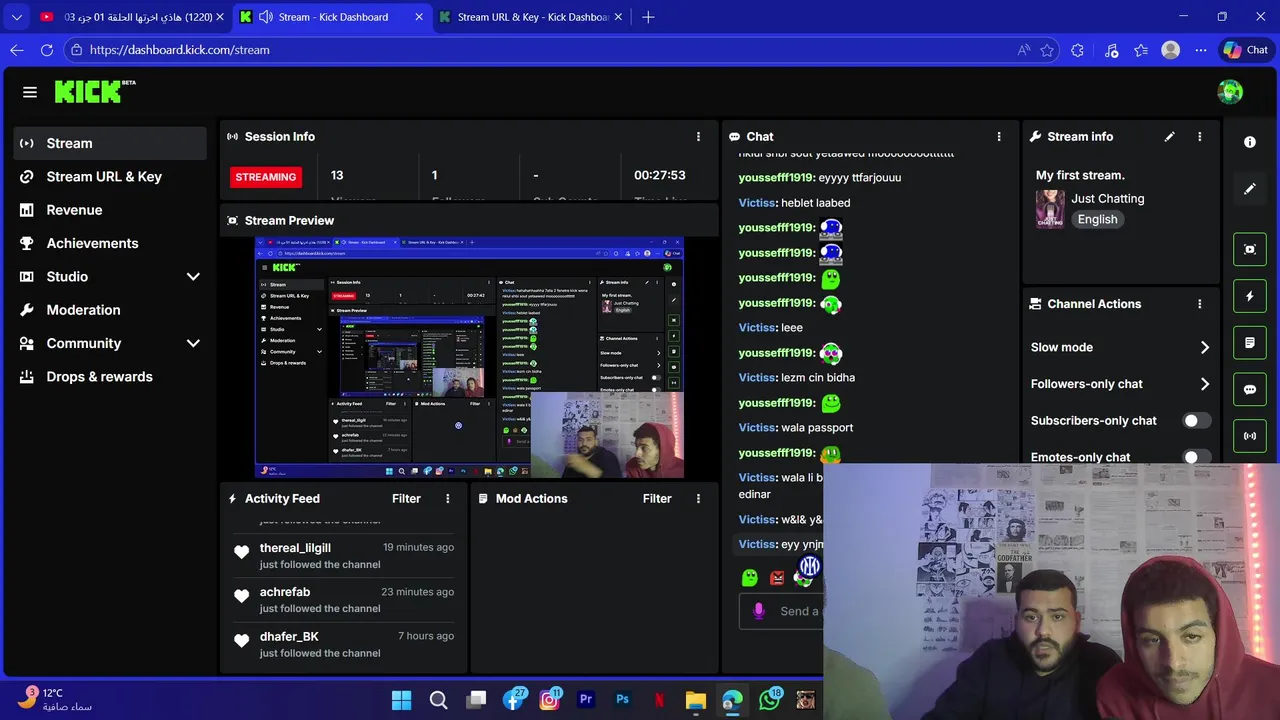Viewport: 1280px width, 720px height.
Task: Open the profile avatar menu
Action: [x=1230, y=92]
